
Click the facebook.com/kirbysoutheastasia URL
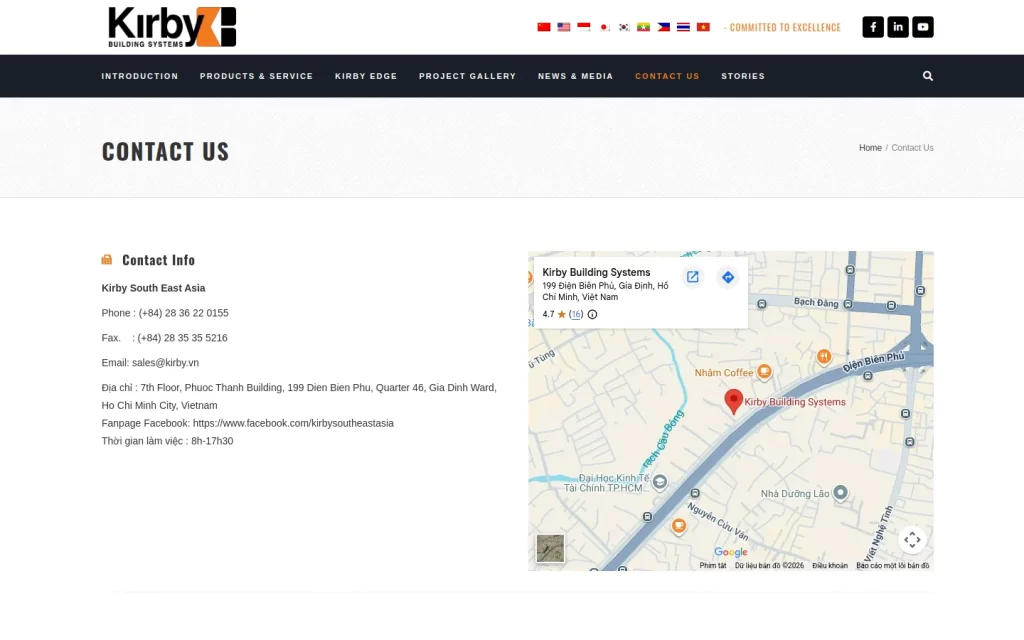point(293,423)
